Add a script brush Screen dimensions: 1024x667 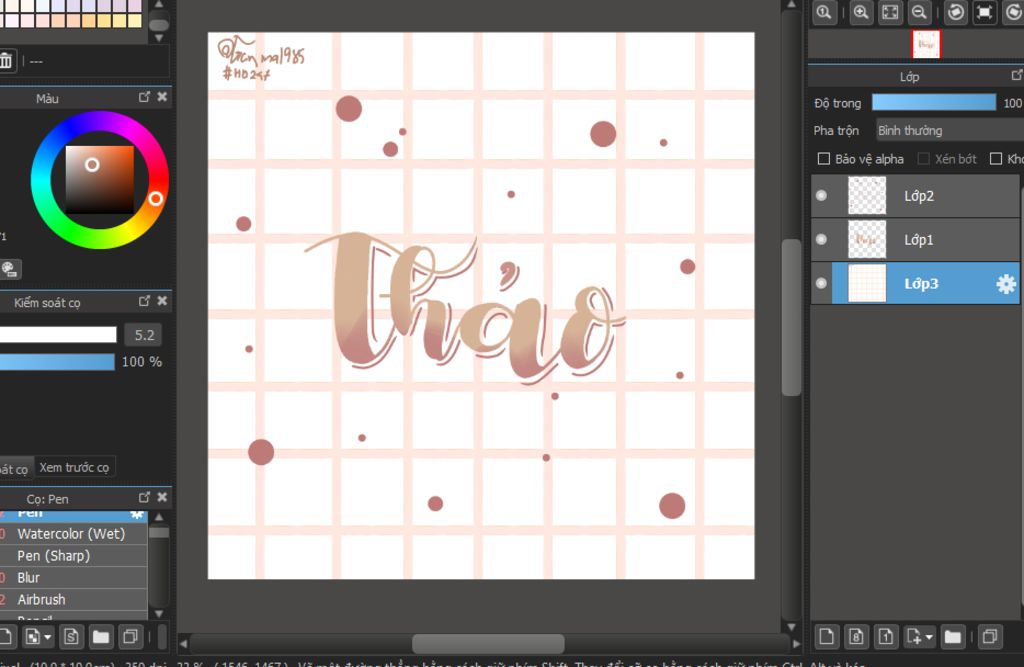(71, 636)
